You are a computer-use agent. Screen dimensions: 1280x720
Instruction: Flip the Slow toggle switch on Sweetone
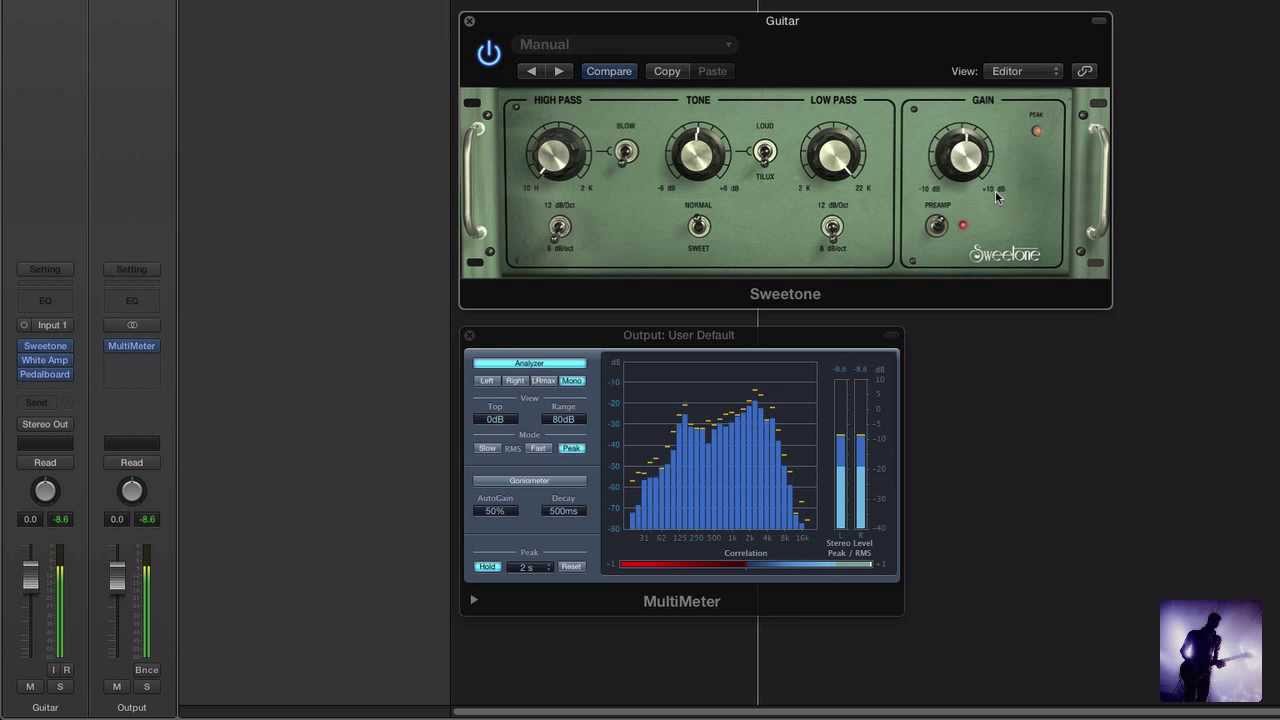click(625, 152)
